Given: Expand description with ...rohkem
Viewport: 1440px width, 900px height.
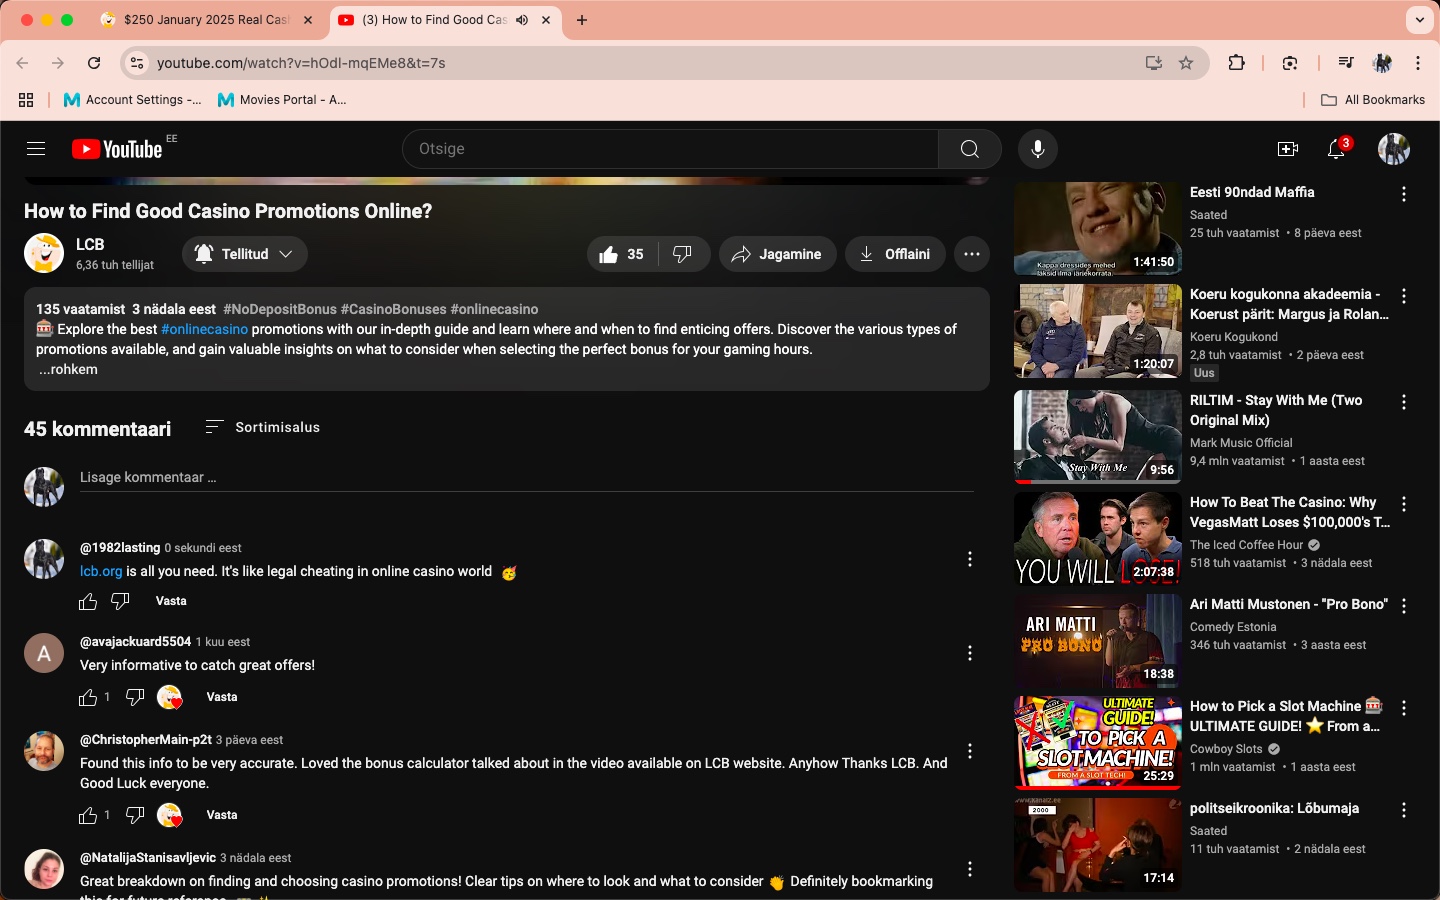Looking at the screenshot, I should [68, 369].
